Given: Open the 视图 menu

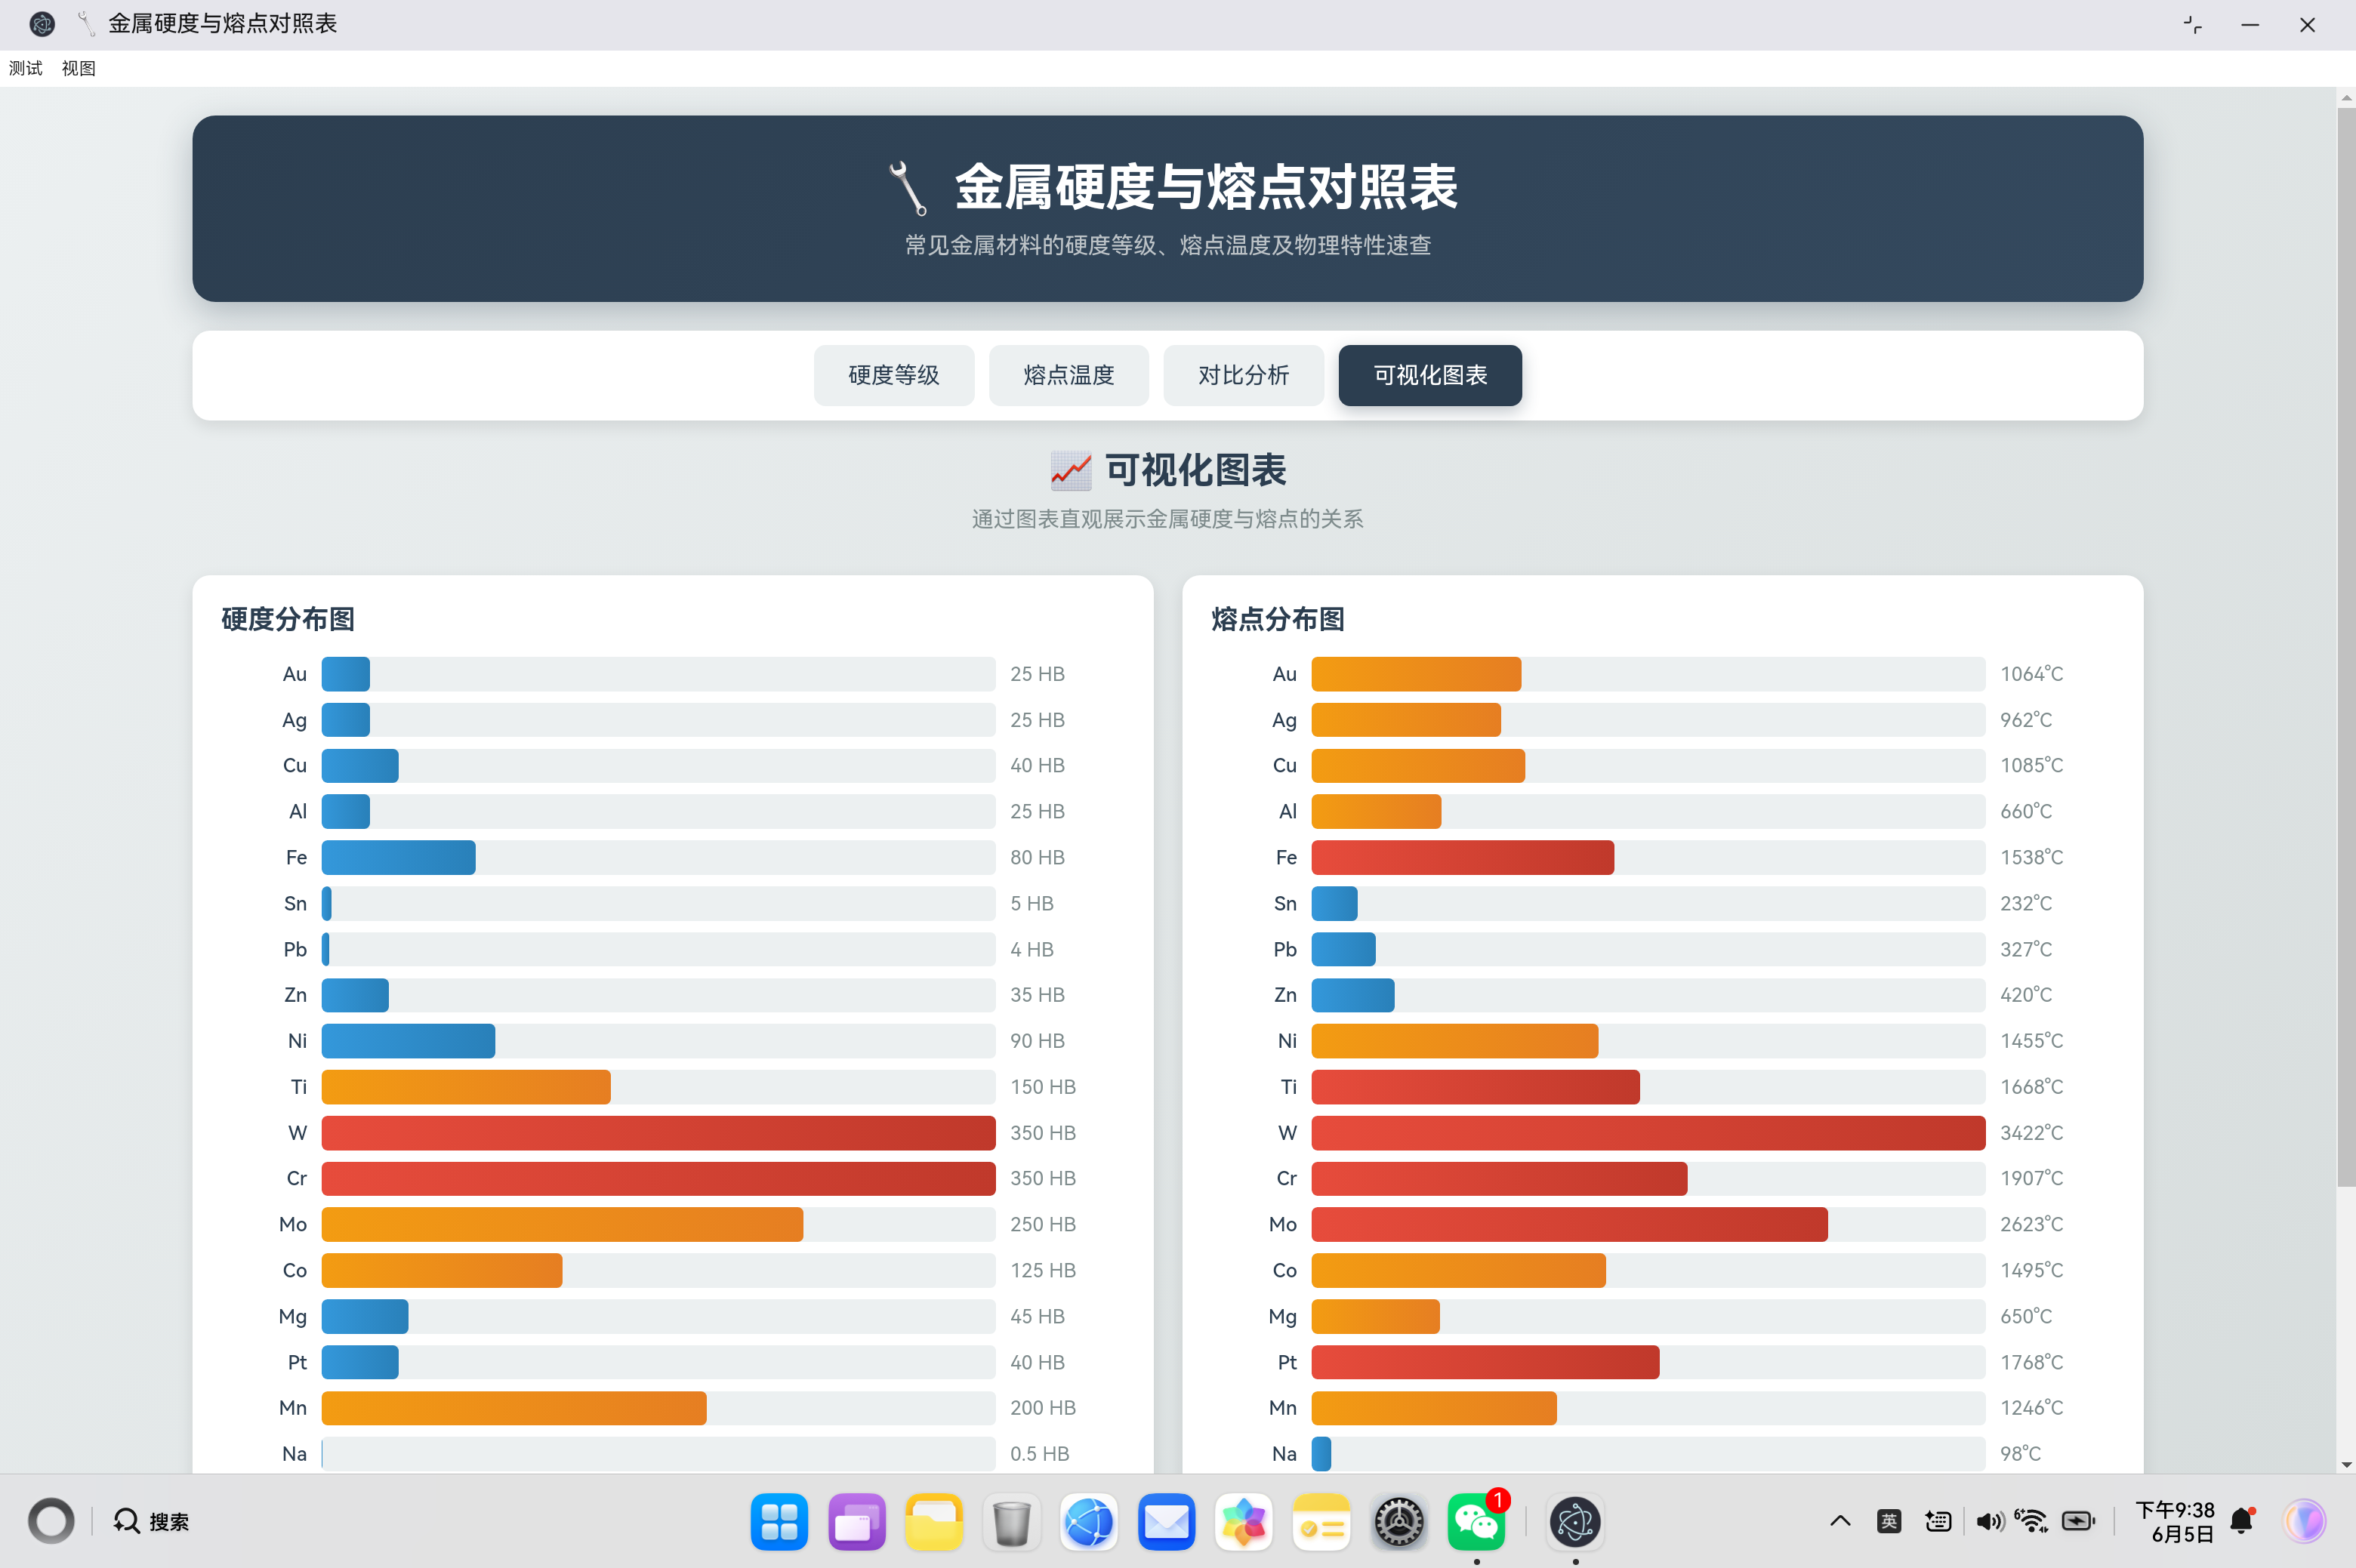Looking at the screenshot, I should tap(78, 68).
